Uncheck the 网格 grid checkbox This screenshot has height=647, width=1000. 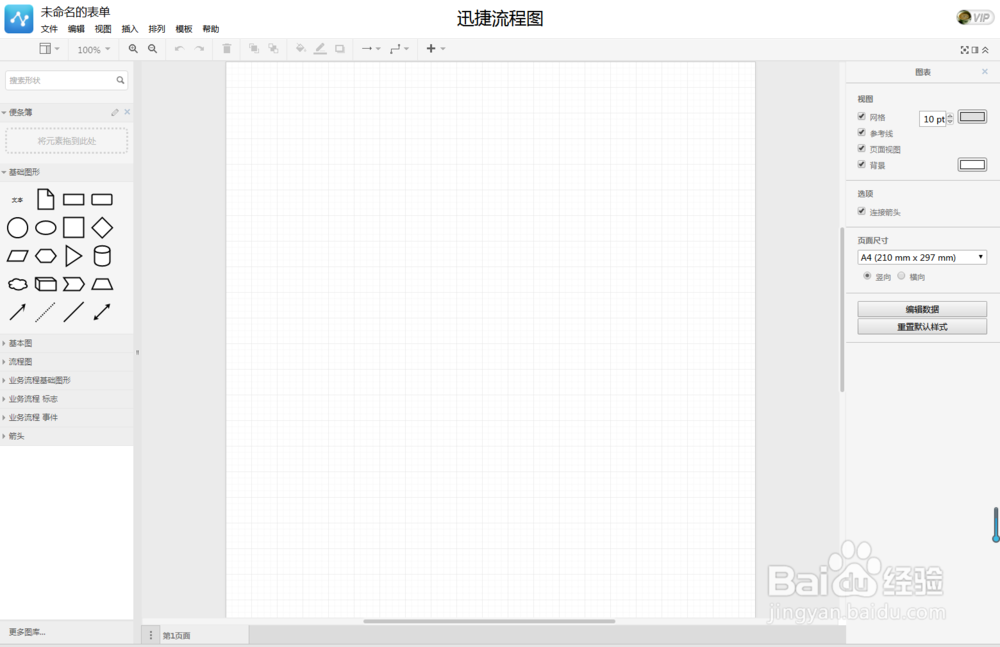click(x=862, y=116)
